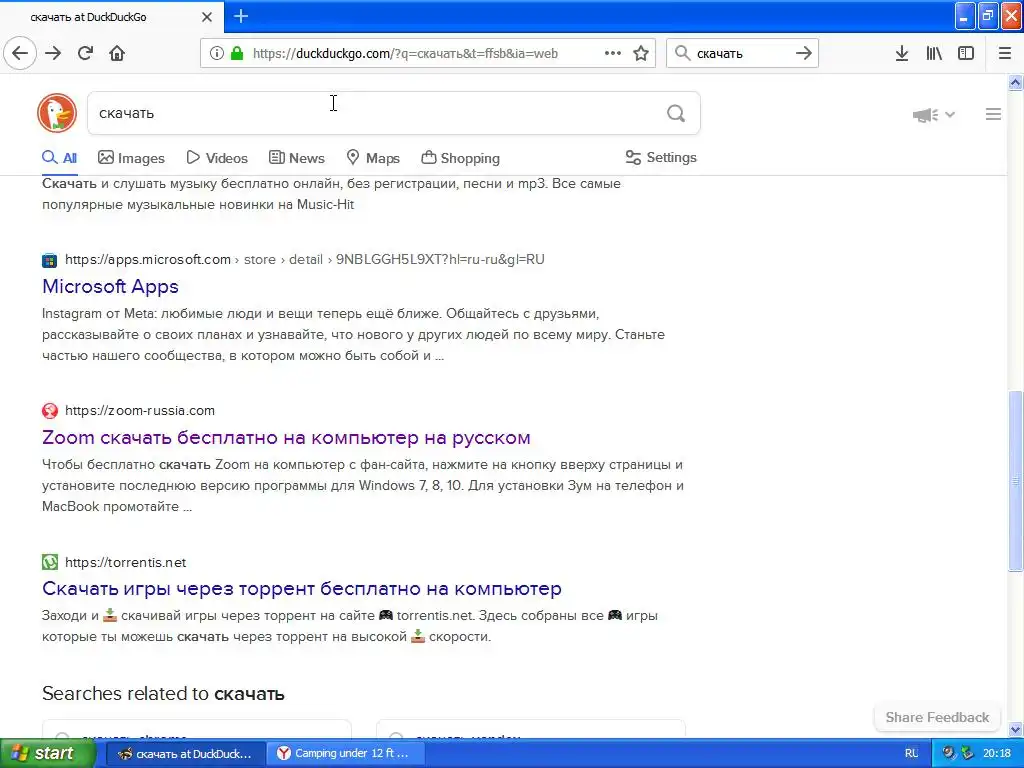Image resolution: width=1024 pixels, height=768 pixels.
Task: Open page actions three-dots menu
Action: pos(613,53)
